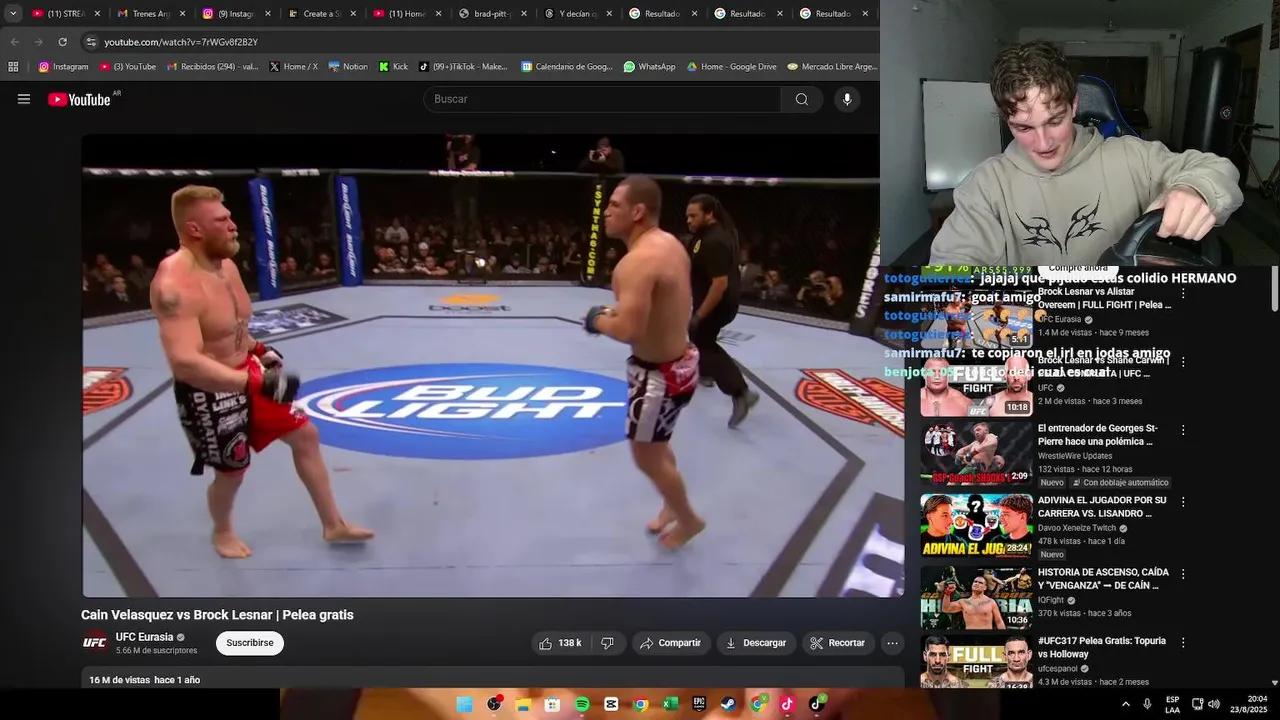The width and height of the screenshot is (1280, 720).
Task: Reload the page with the refresh icon
Action: [62, 42]
